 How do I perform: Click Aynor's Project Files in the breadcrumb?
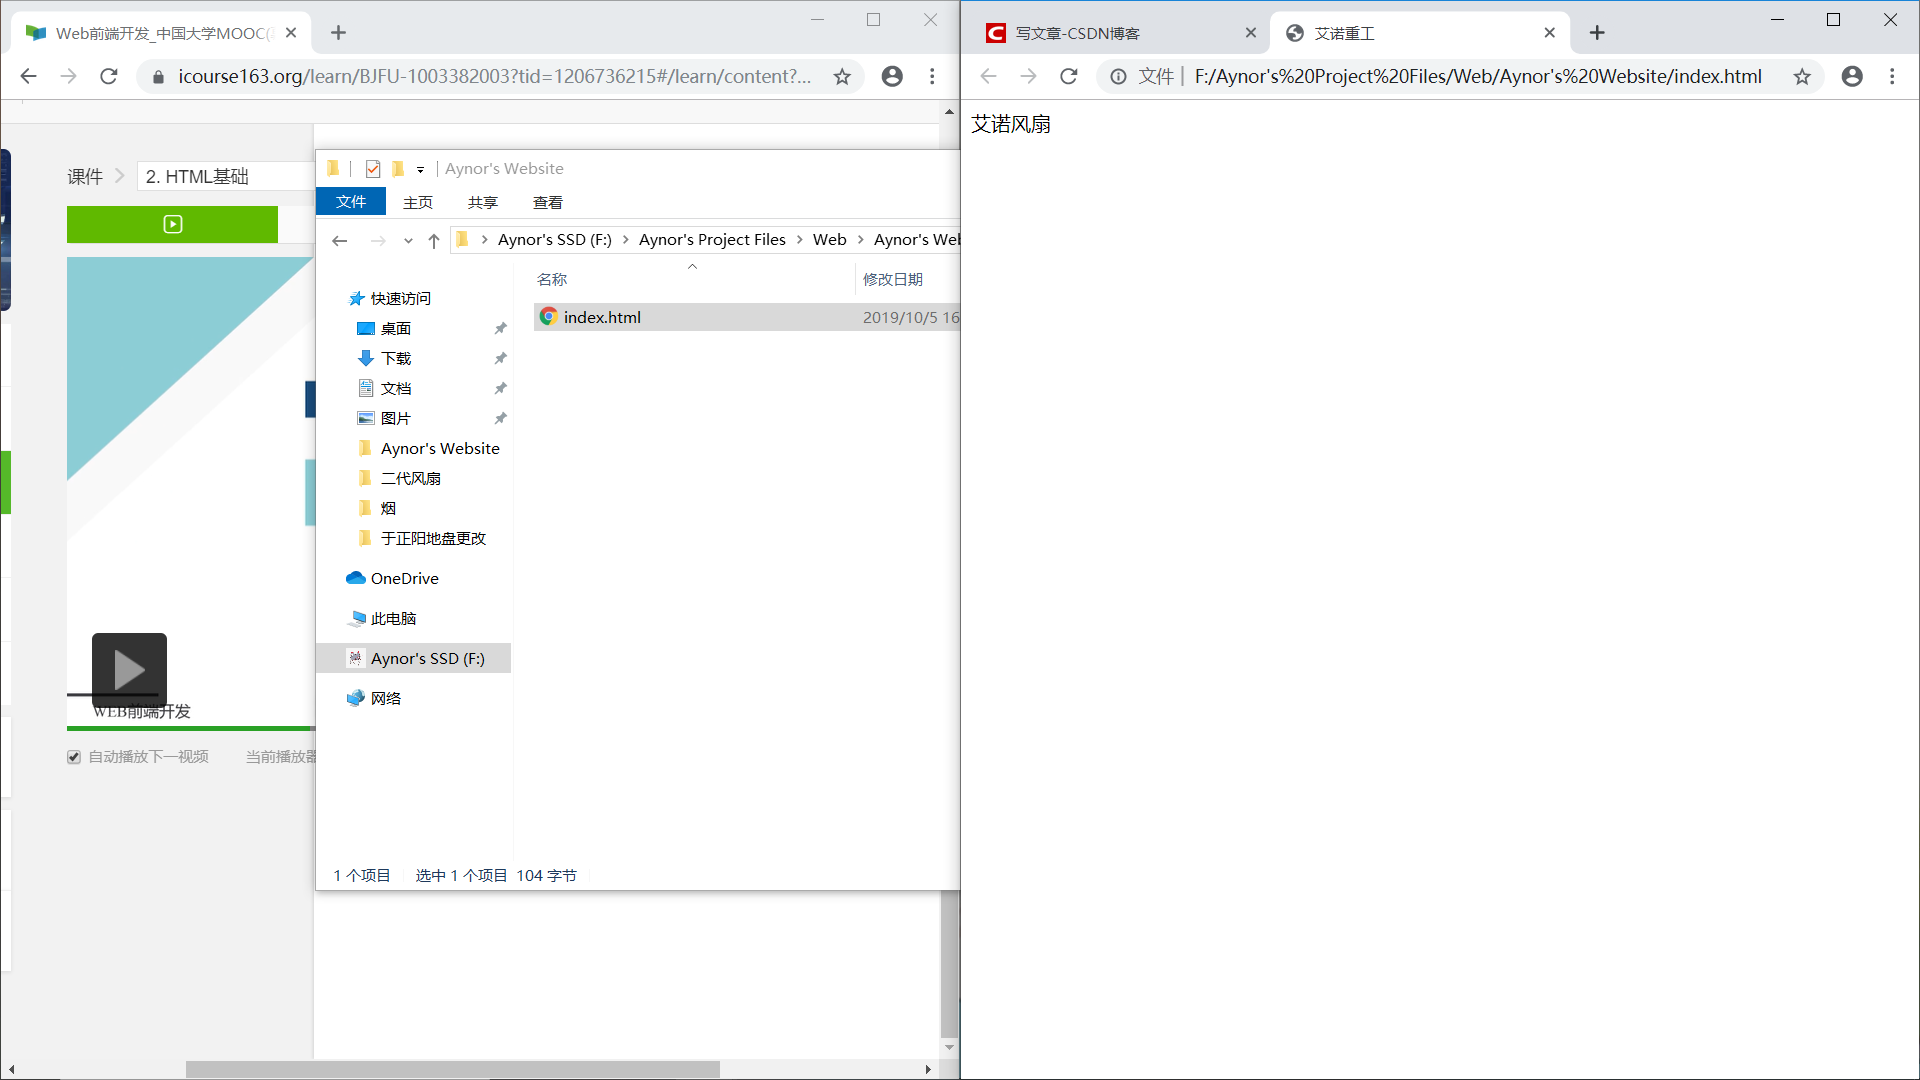[712, 240]
